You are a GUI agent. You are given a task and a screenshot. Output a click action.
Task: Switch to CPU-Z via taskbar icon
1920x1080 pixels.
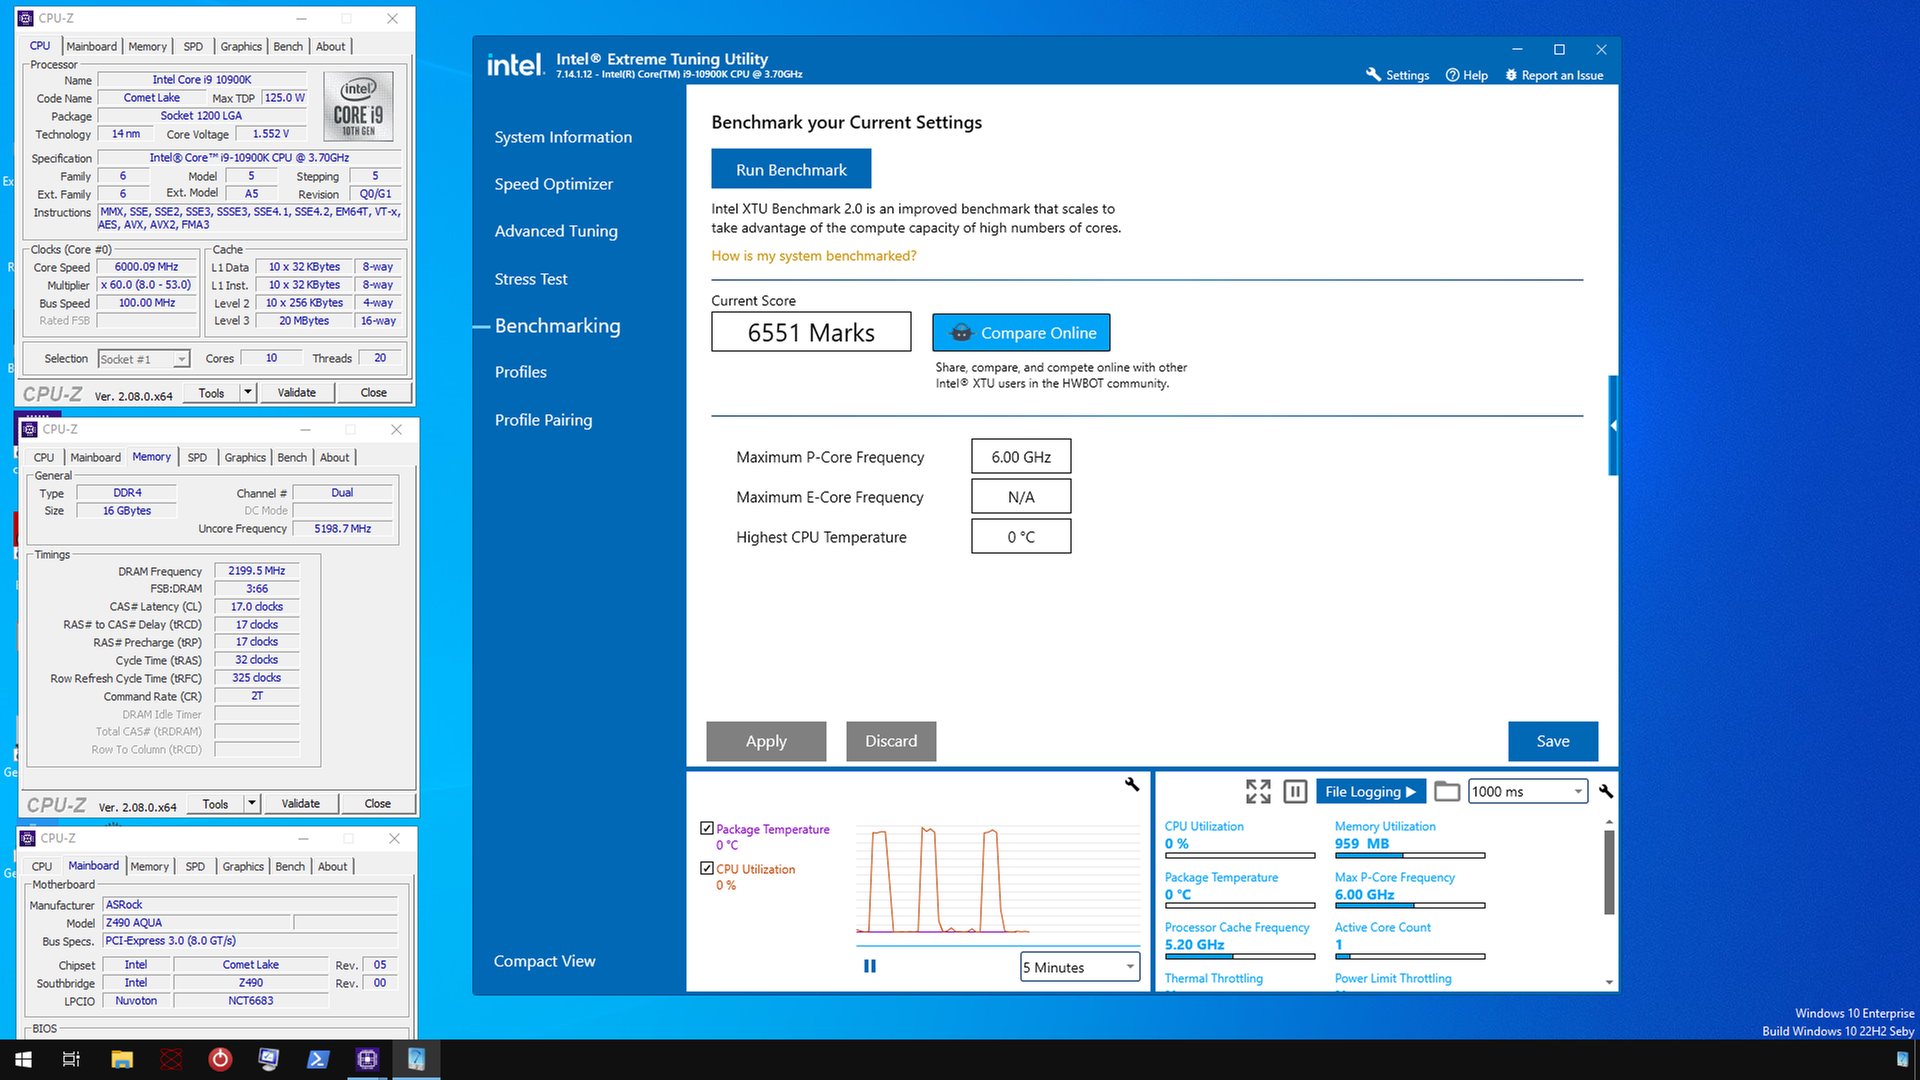(x=367, y=1059)
